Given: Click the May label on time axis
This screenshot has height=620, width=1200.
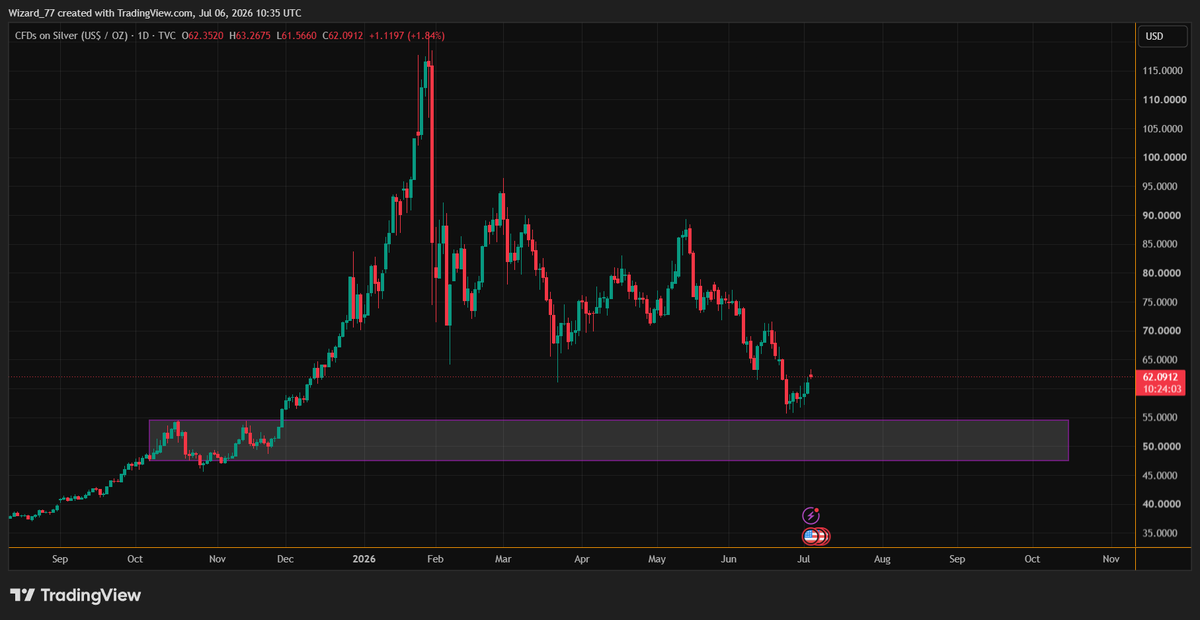Looking at the screenshot, I should pyautogui.click(x=656, y=561).
